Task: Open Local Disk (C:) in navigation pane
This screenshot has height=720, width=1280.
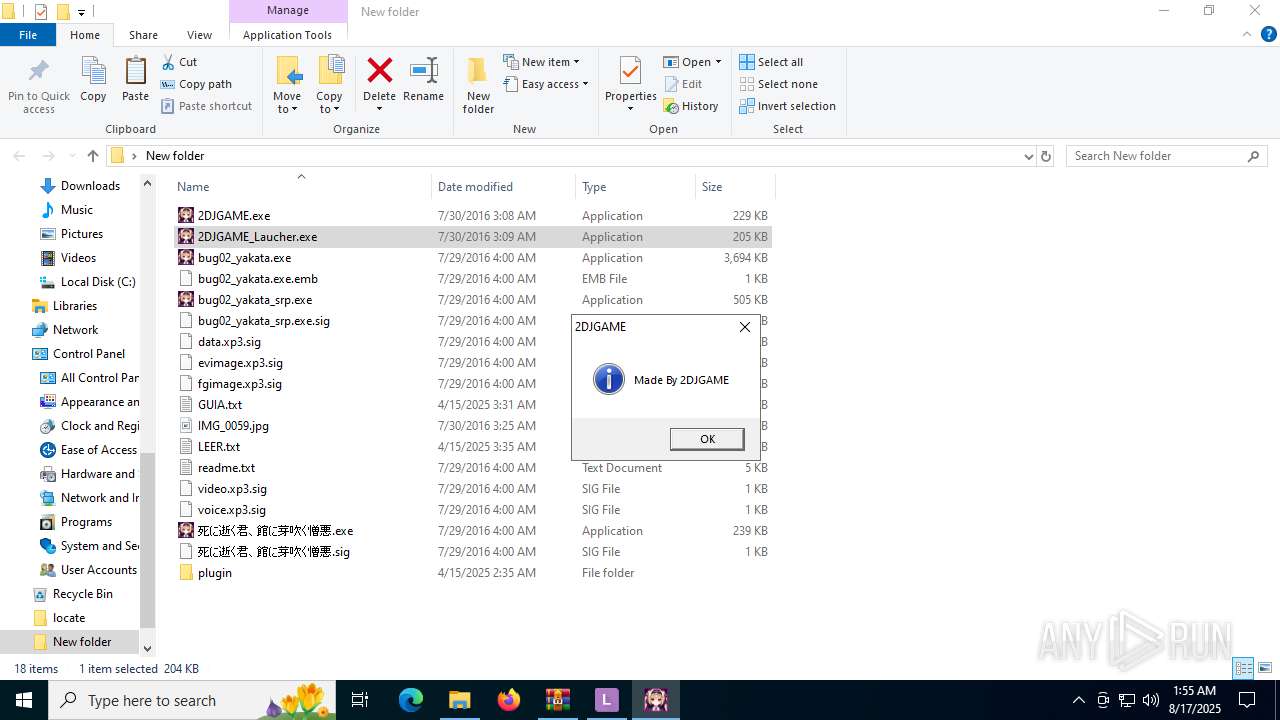Action: pos(97,281)
